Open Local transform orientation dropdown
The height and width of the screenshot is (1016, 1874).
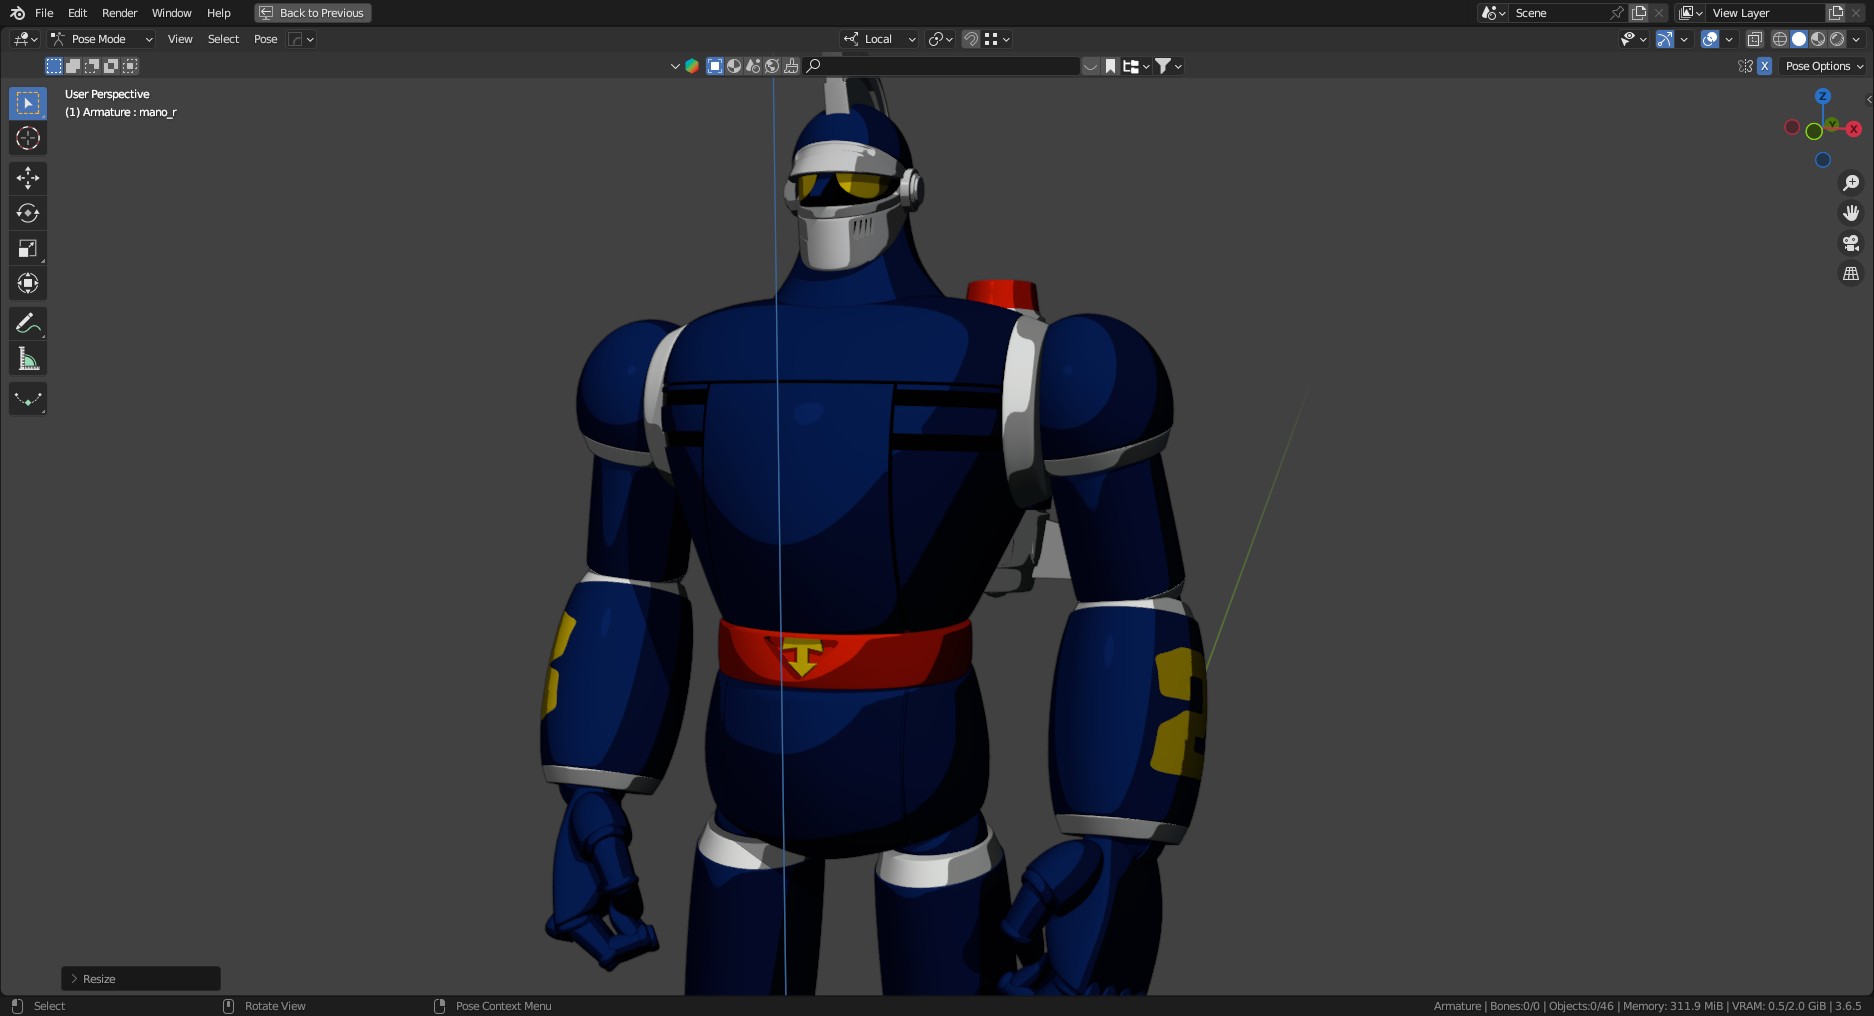(x=879, y=39)
